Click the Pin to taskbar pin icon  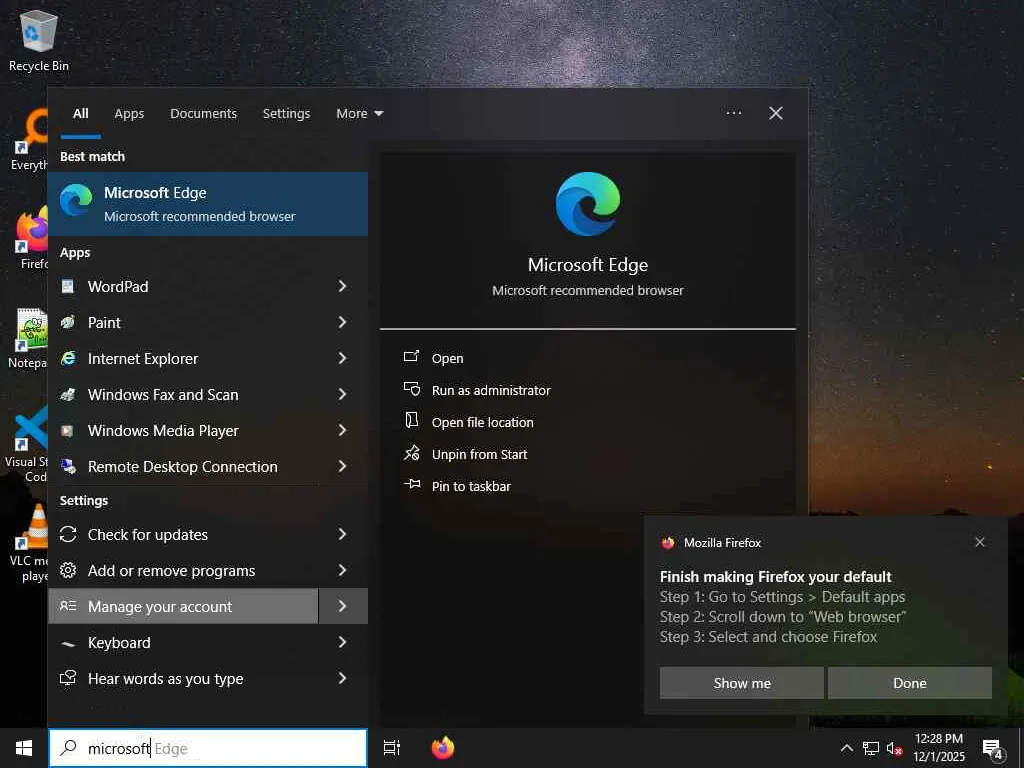pos(411,484)
